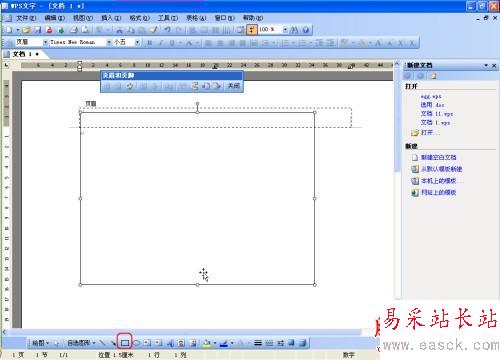Open the line color dropdown arrow
Viewport: 500px width, 360px height.
232,343
